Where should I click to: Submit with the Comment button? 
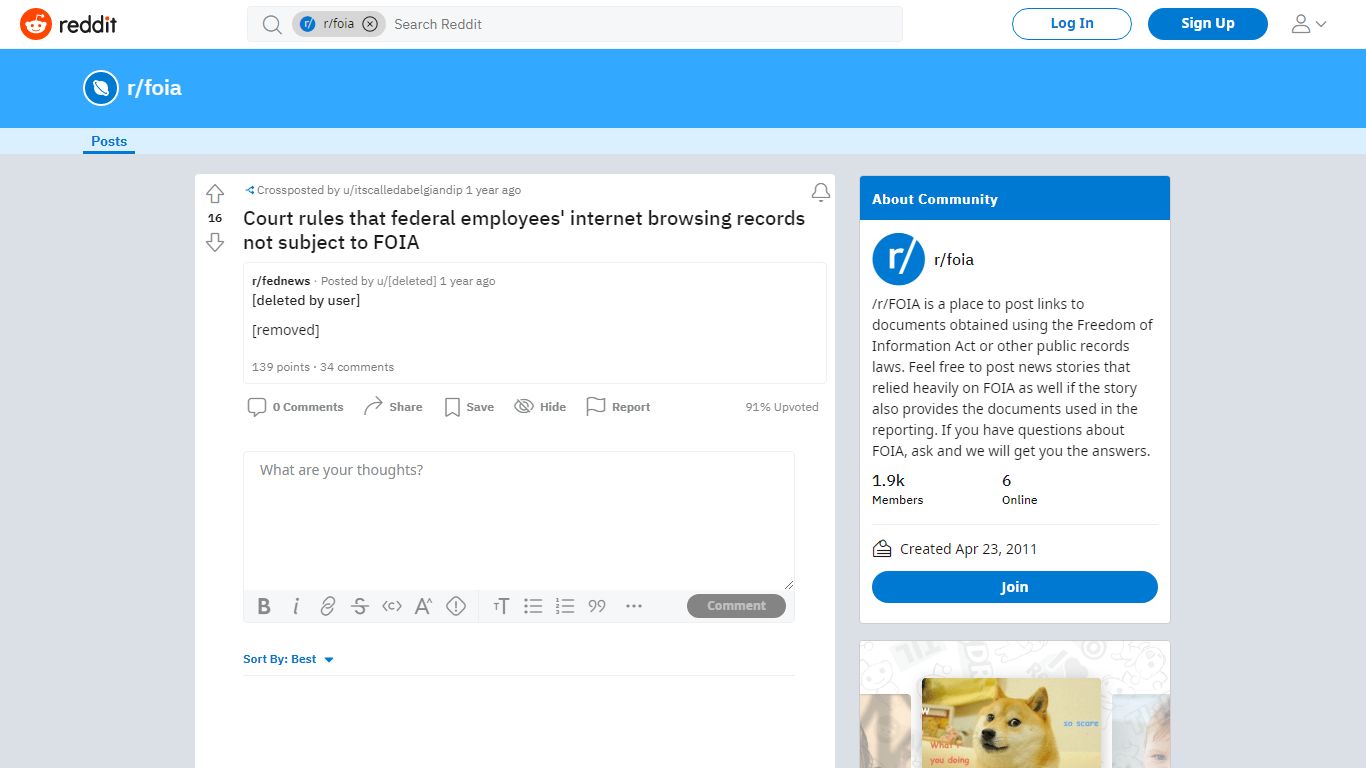coord(736,606)
